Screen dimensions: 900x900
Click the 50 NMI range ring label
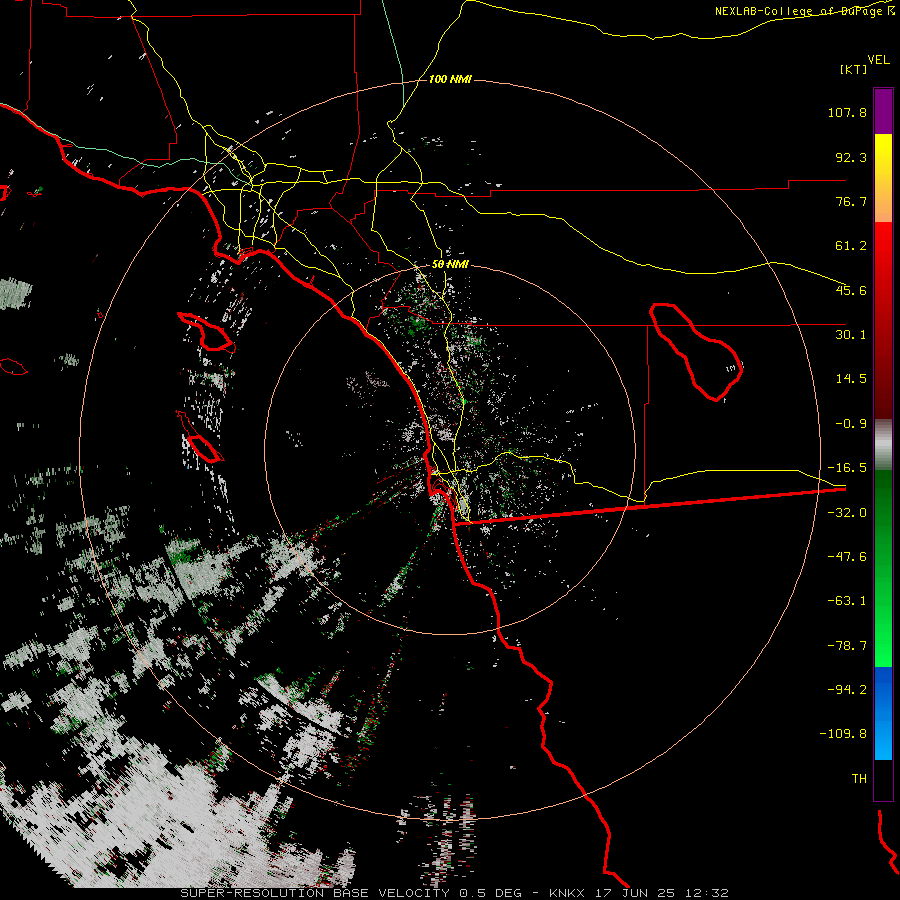[x=450, y=265]
